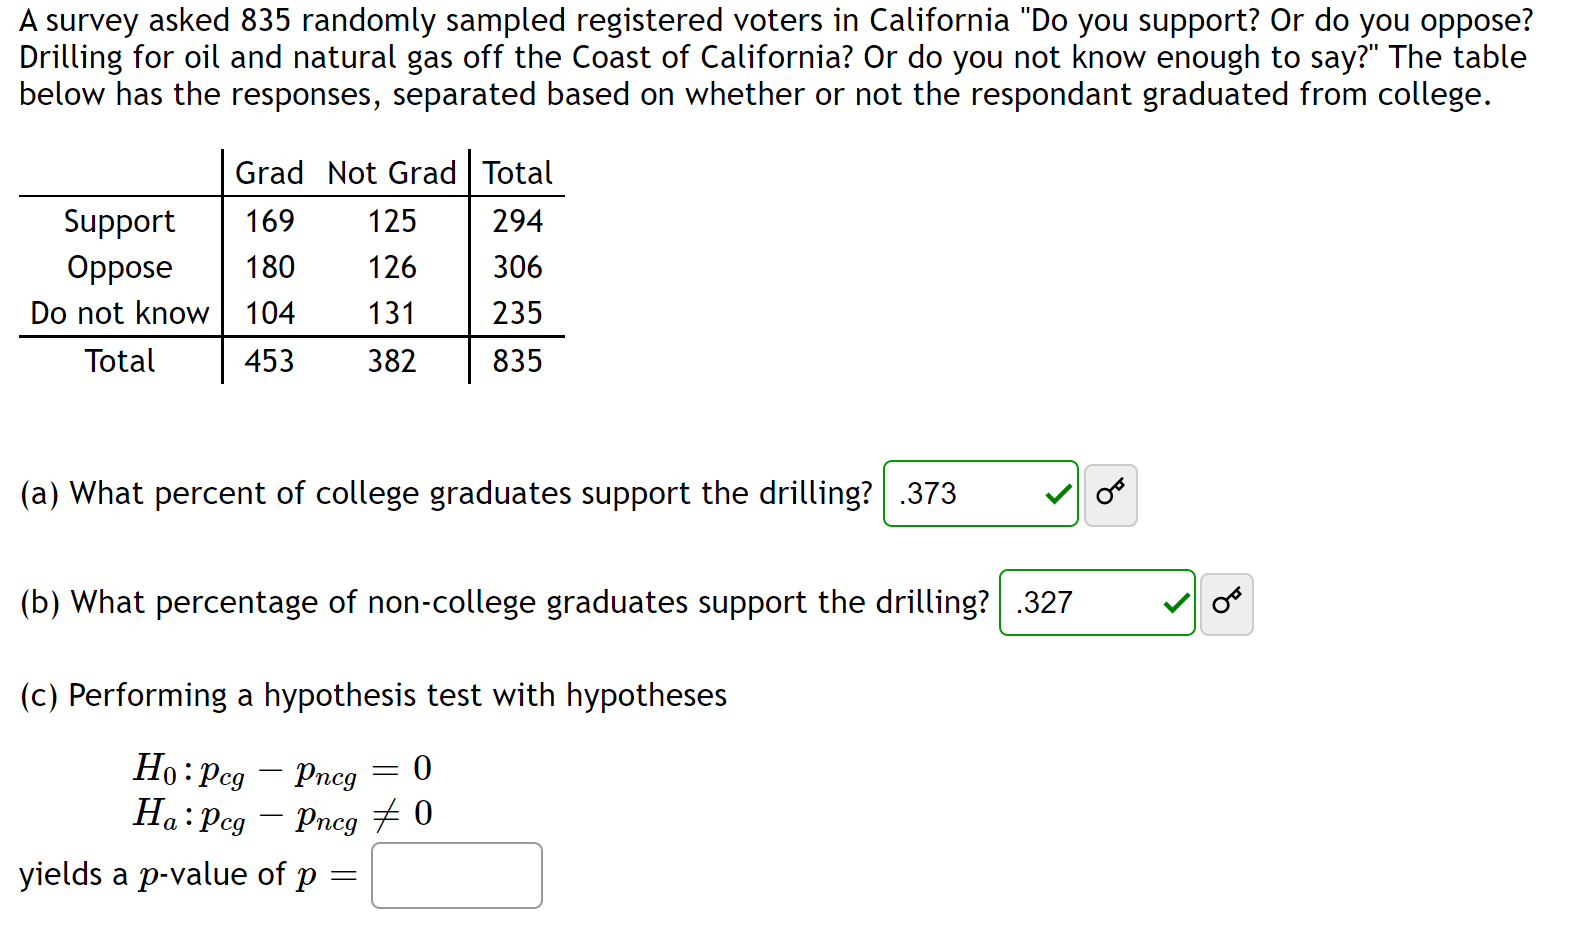The image size is (1579, 929).
Task: Click the empty box after 'yields a p-value of'
Action: (x=456, y=874)
